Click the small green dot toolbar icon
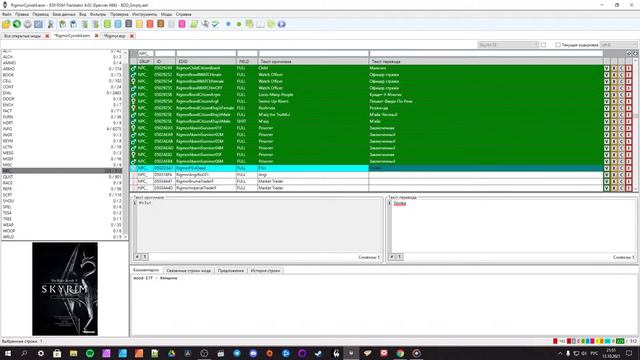The image size is (640, 360). [239, 24]
